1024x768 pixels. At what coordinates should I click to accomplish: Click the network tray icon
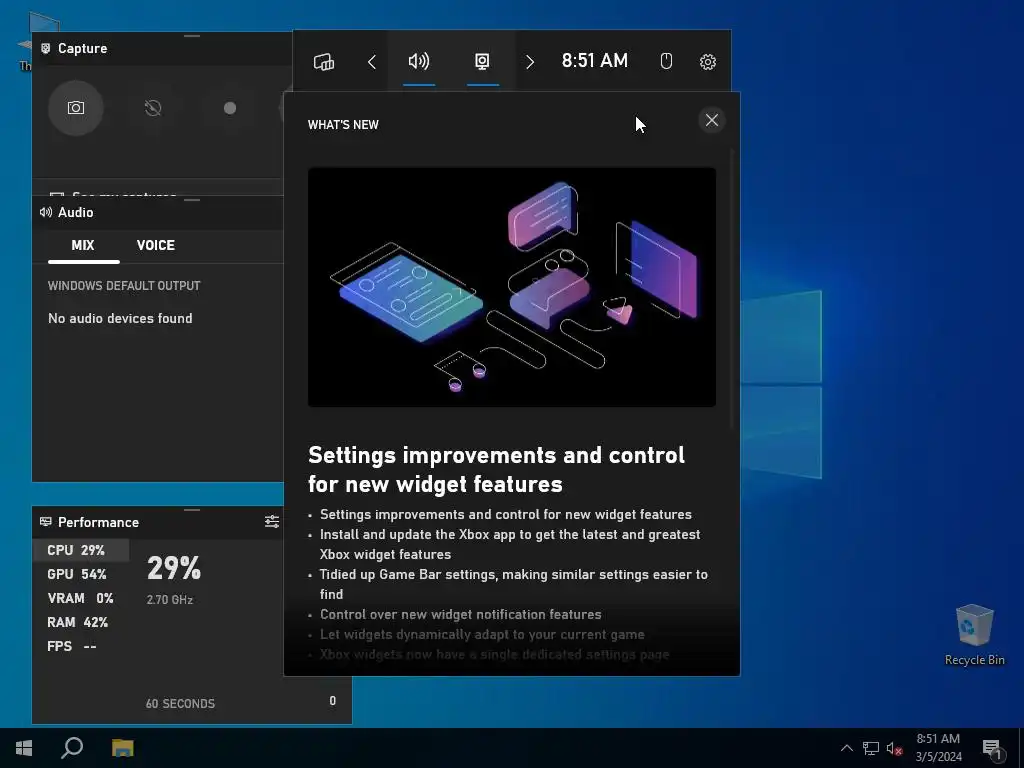(x=871, y=748)
